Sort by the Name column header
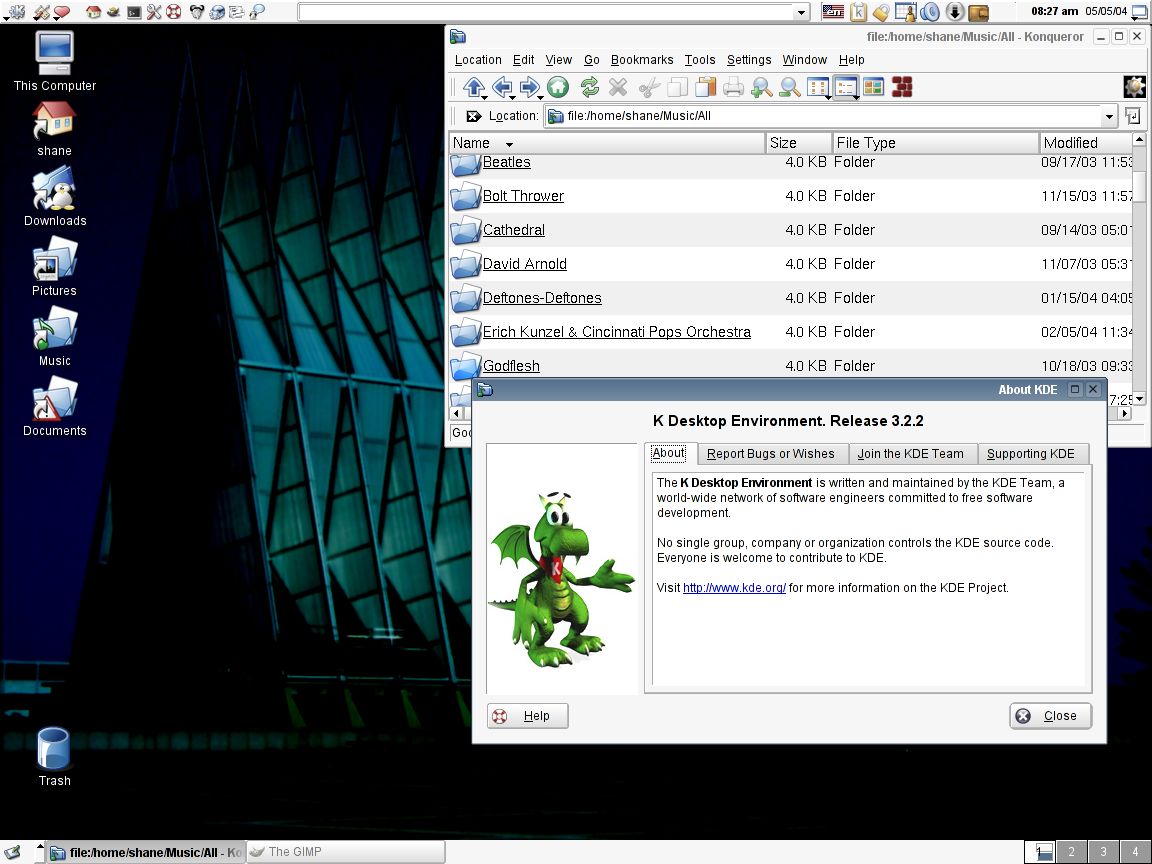The width and height of the screenshot is (1152, 864). tap(607, 143)
